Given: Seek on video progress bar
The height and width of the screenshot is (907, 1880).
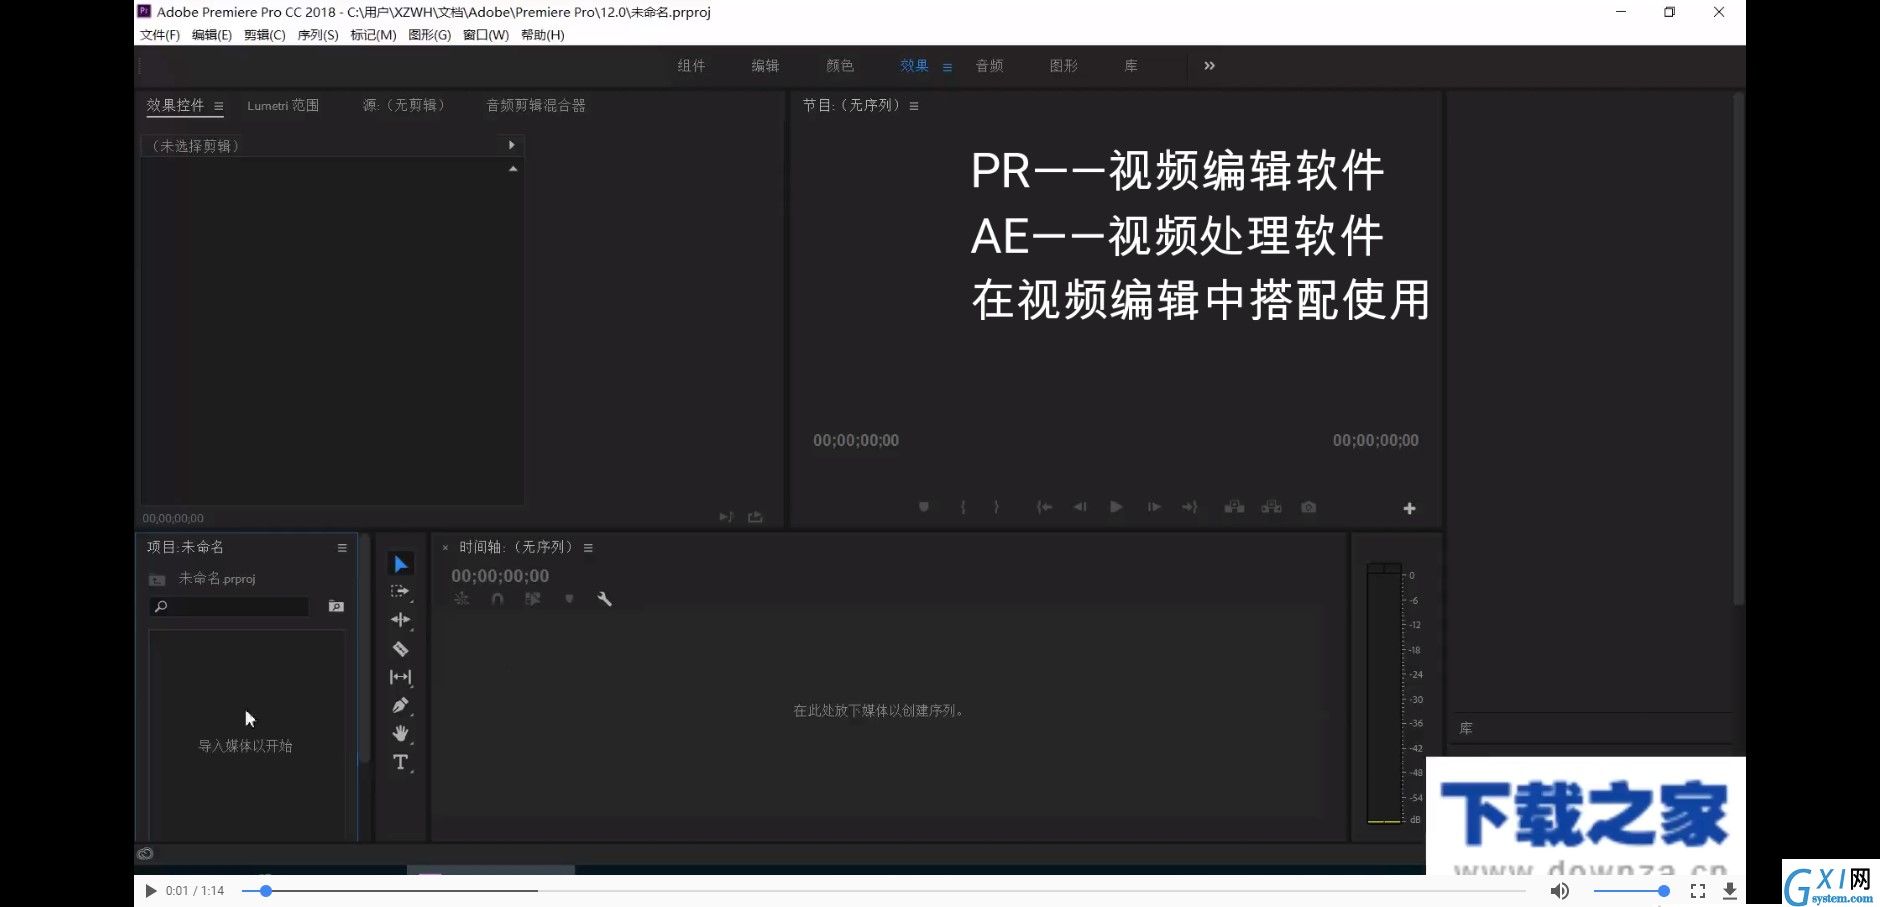Looking at the screenshot, I should [884, 890].
